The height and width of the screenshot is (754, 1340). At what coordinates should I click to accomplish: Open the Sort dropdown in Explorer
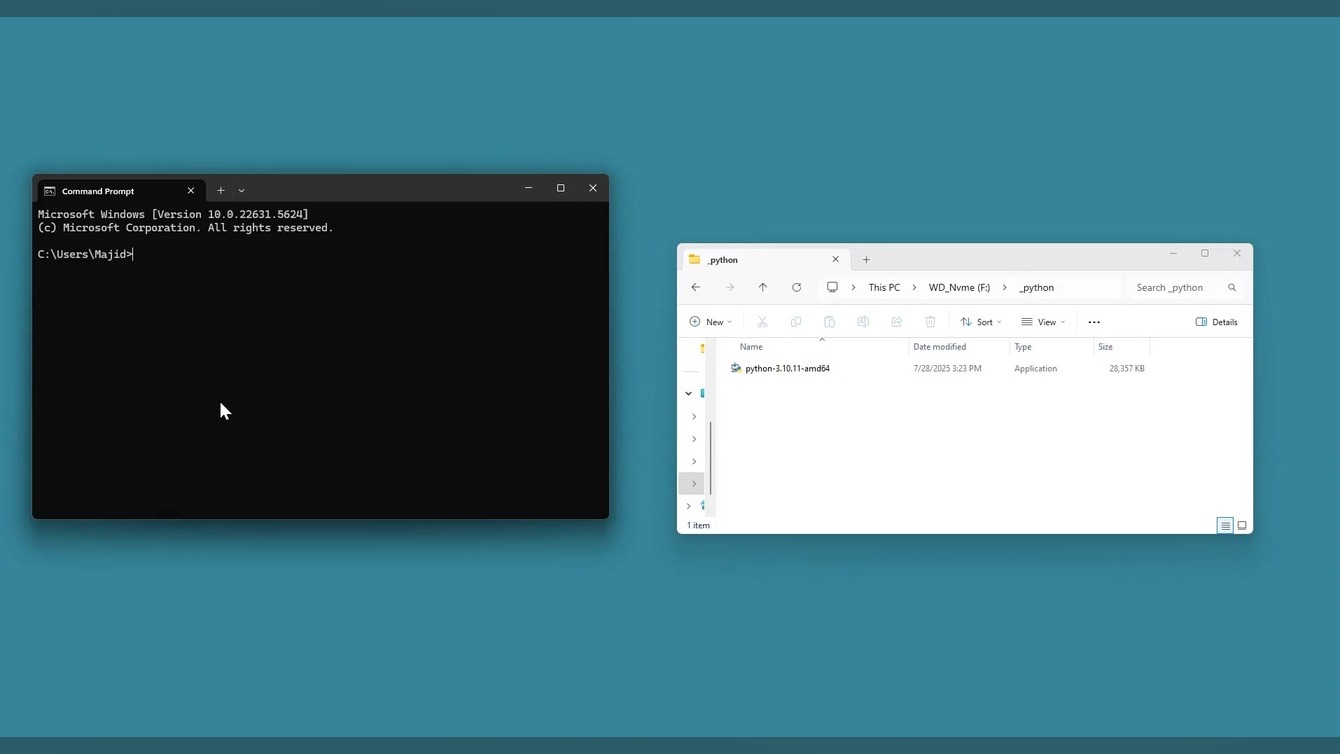coord(981,322)
